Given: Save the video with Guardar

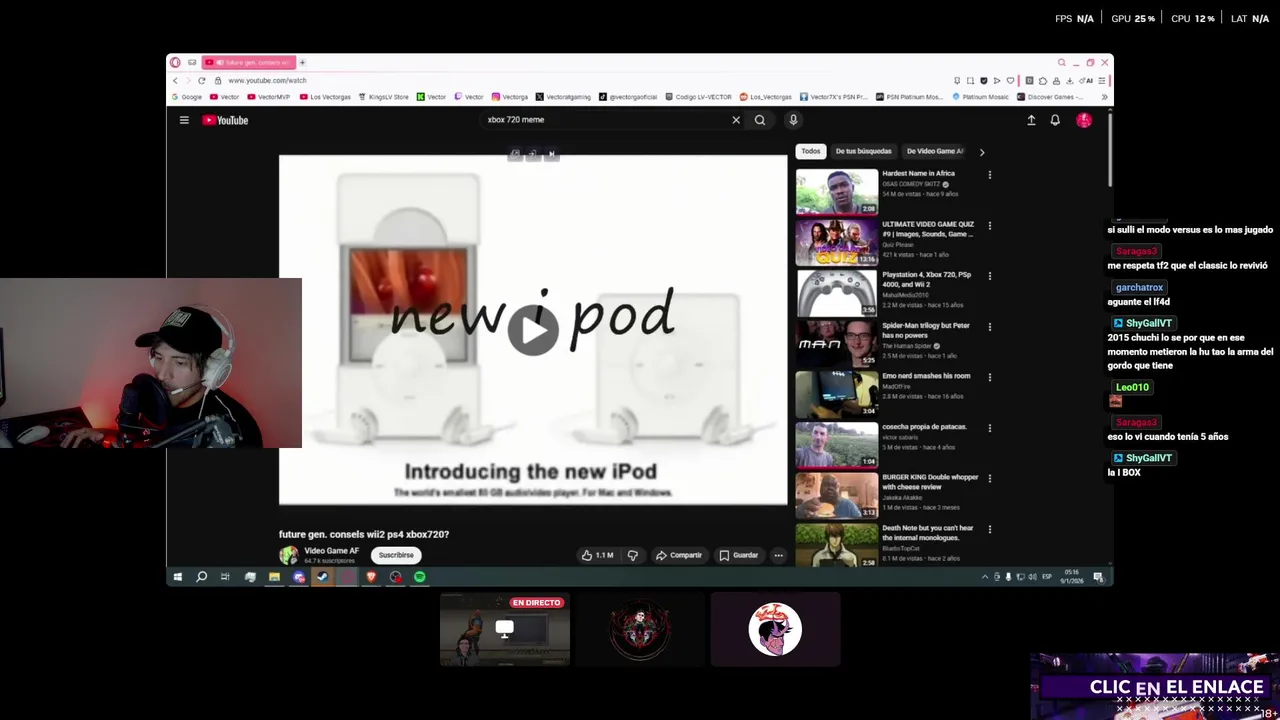Looking at the screenshot, I should 739,555.
